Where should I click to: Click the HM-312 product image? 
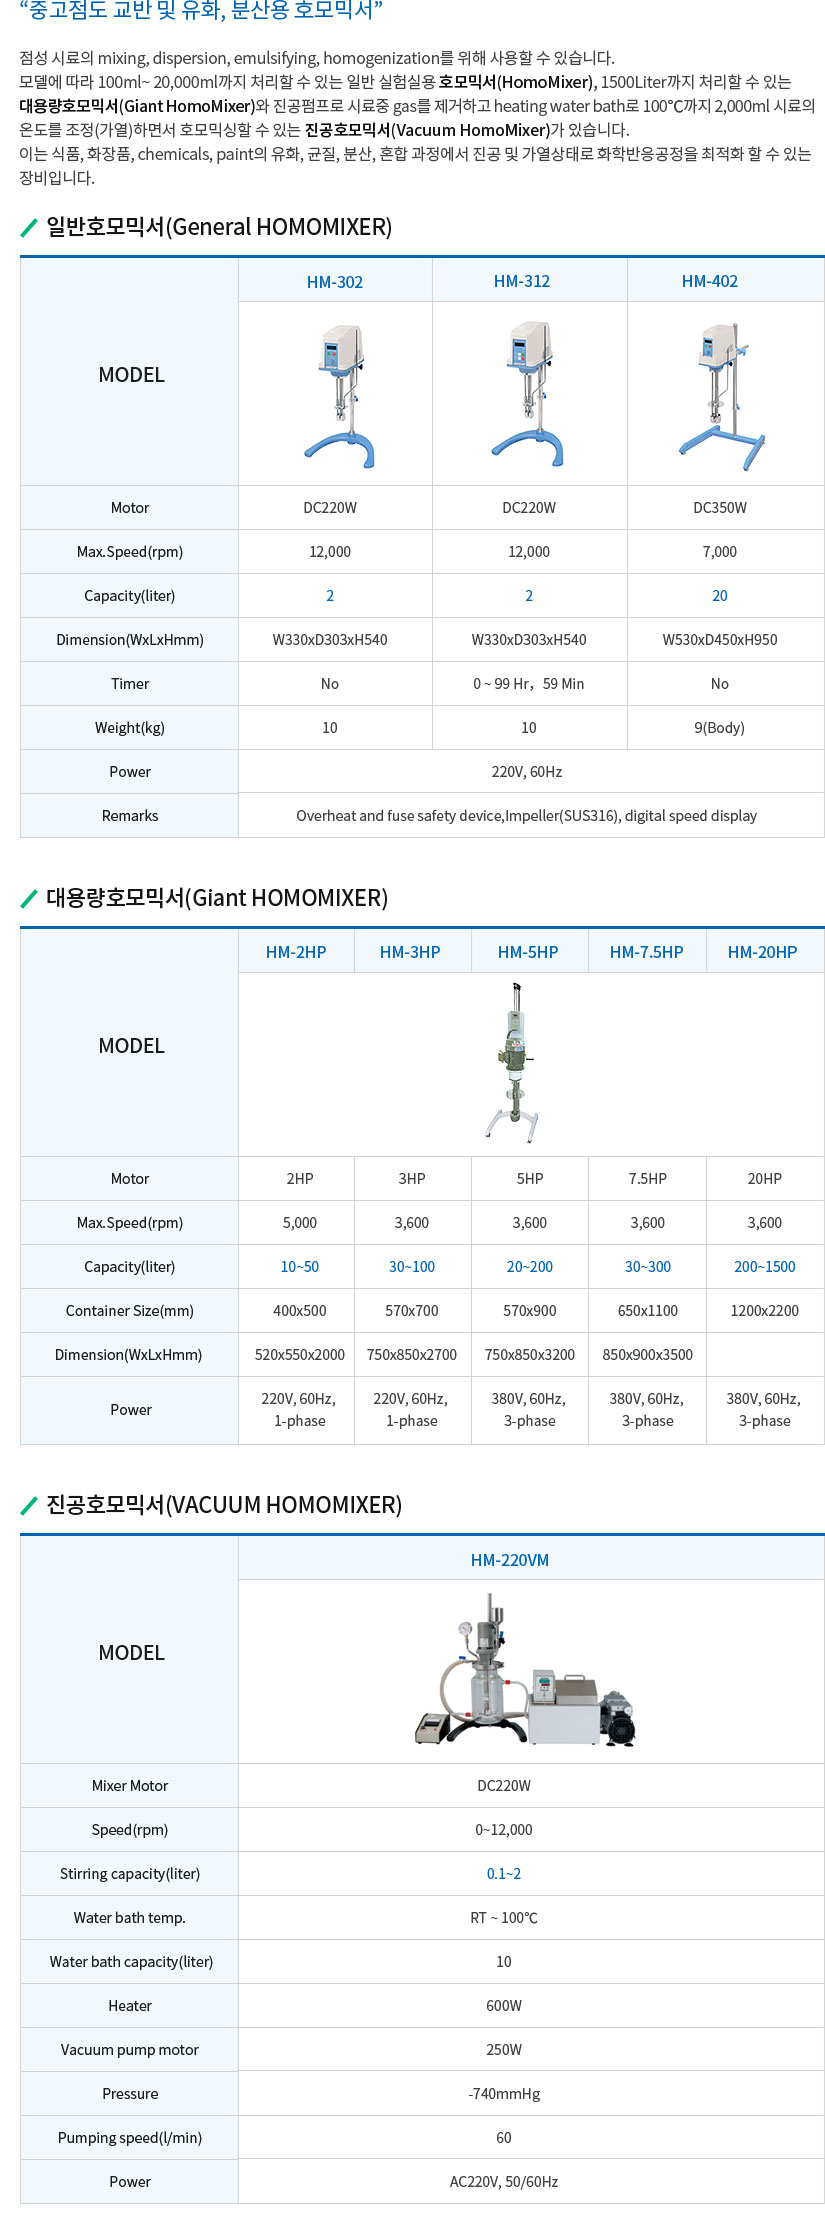pyautogui.click(x=528, y=394)
